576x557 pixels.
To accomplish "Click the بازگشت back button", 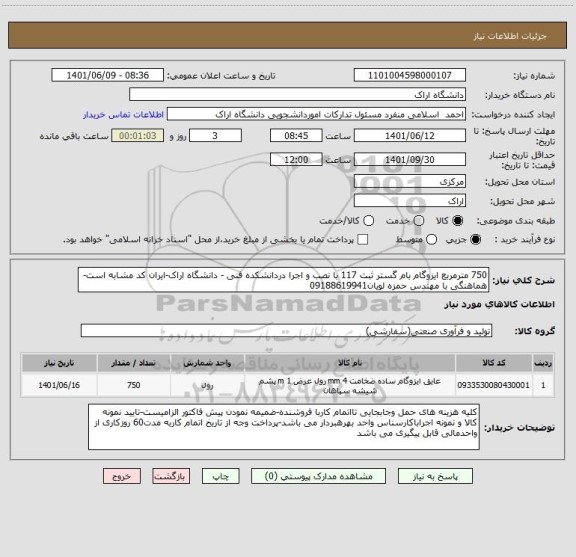I will [x=171, y=476].
